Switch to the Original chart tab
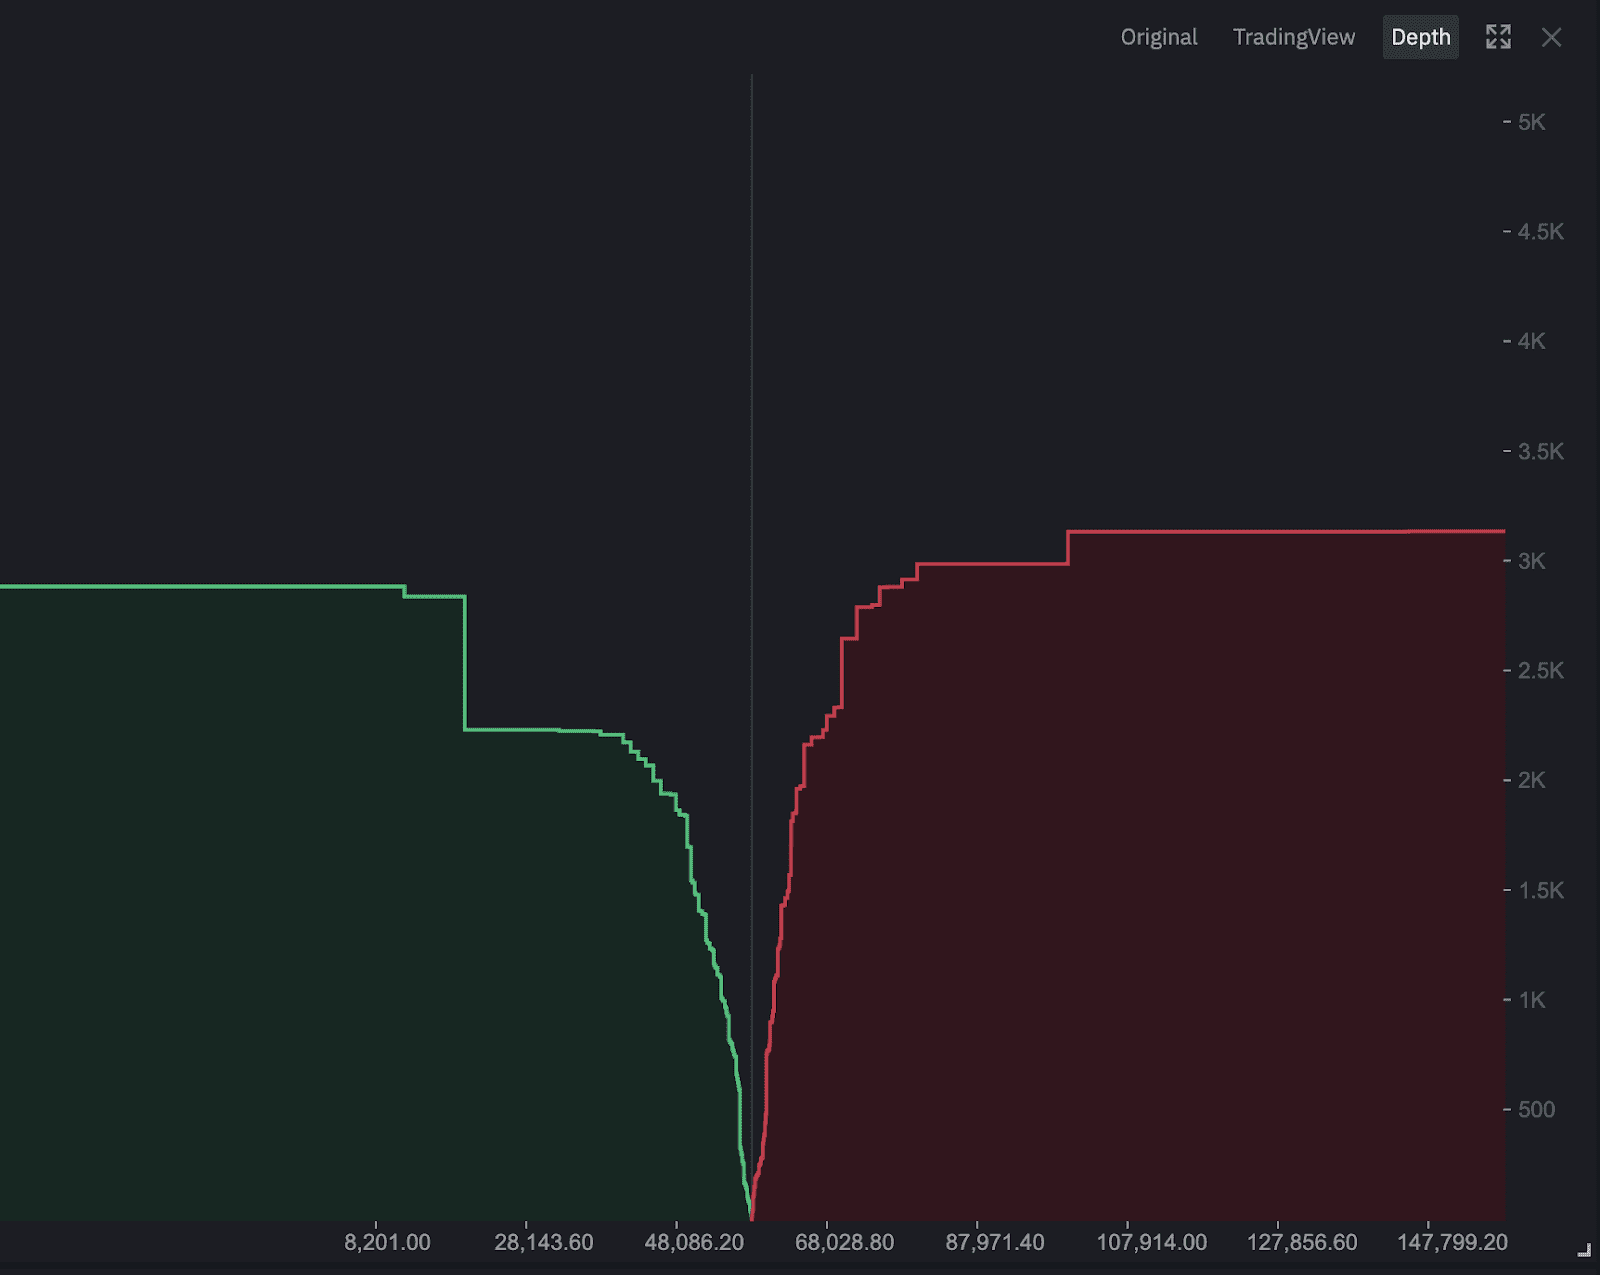 (1158, 37)
